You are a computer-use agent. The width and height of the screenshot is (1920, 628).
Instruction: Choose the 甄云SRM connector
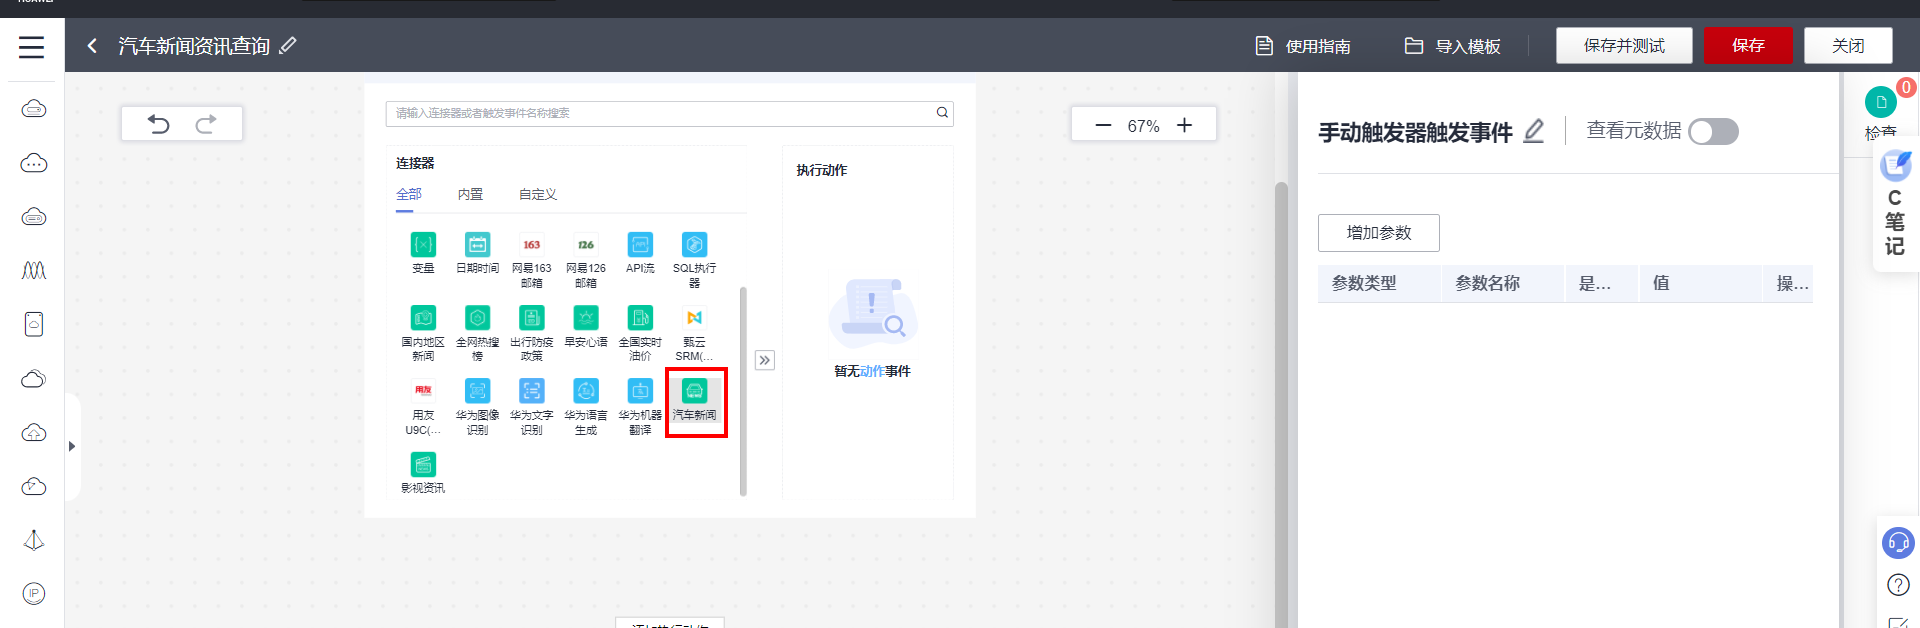point(694,318)
